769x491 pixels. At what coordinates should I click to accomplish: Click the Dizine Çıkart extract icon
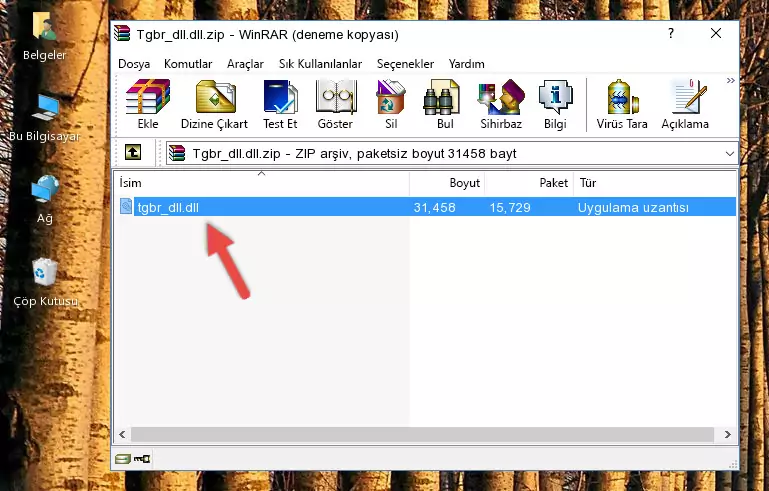214,104
